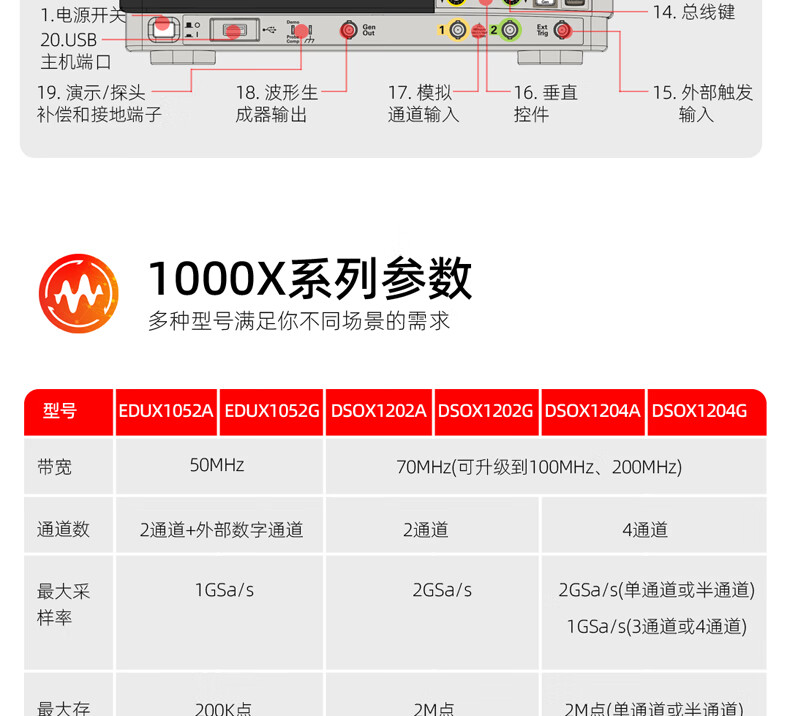This screenshot has height=716, width=790.
Task: Click the USB host port on the panel
Action: click(x=233, y=31)
